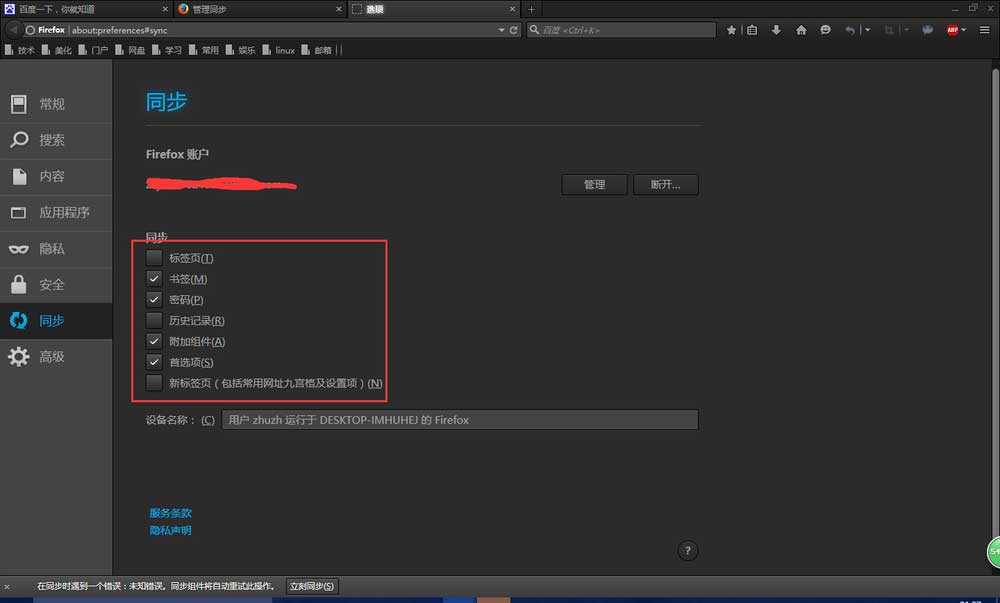
Task: Open the 技术 bookmark folder
Action: [x=20, y=50]
